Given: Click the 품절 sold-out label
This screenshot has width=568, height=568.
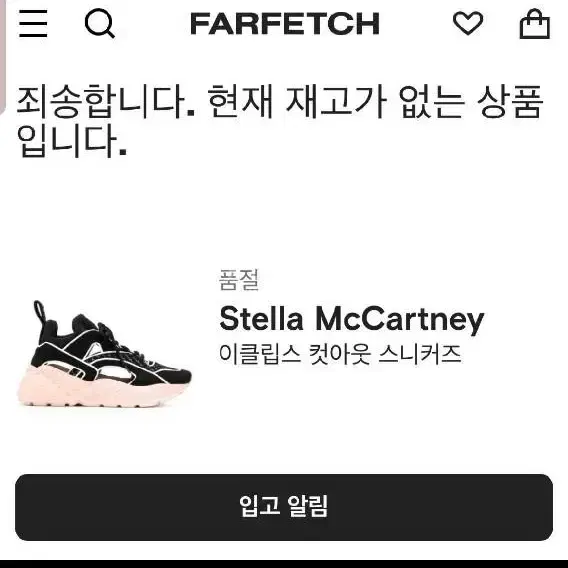Looking at the screenshot, I should coord(239,280).
